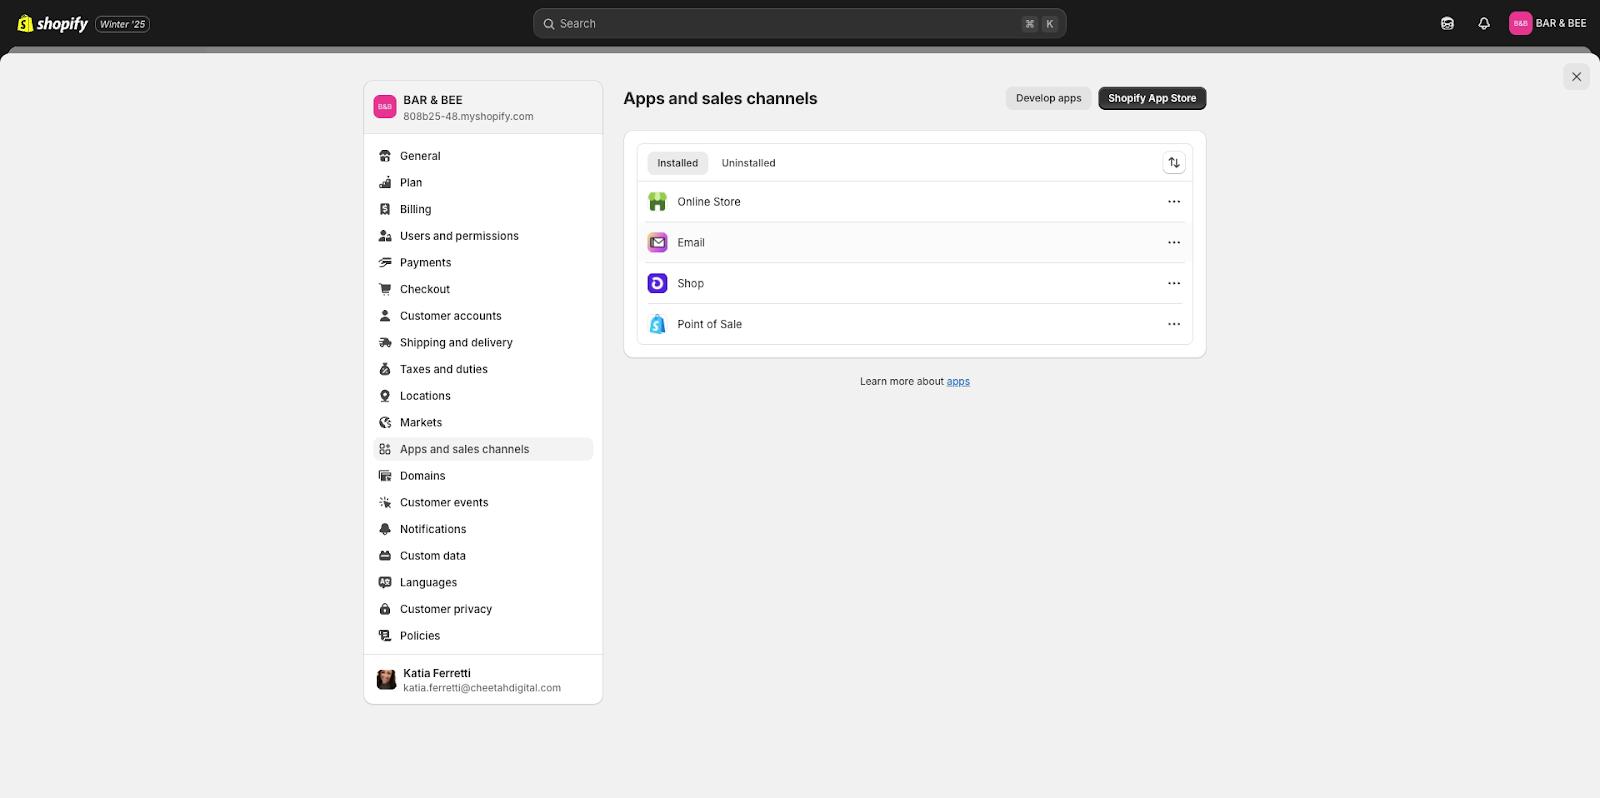Viewport: 1600px width, 798px height.
Task: Click the notification bell icon
Action: 1484,24
